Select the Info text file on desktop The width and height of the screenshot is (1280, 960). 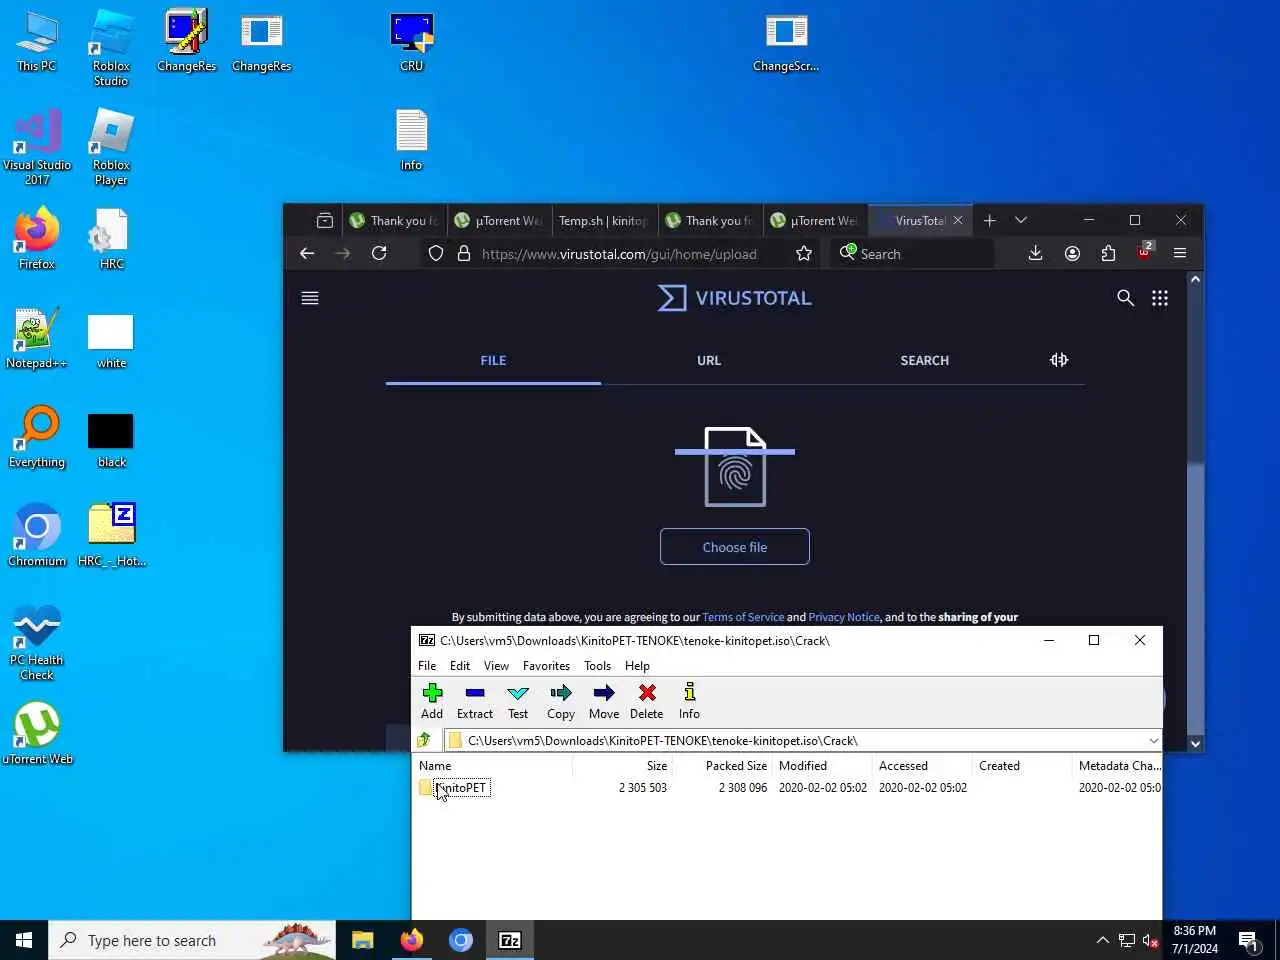pyautogui.click(x=411, y=140)
